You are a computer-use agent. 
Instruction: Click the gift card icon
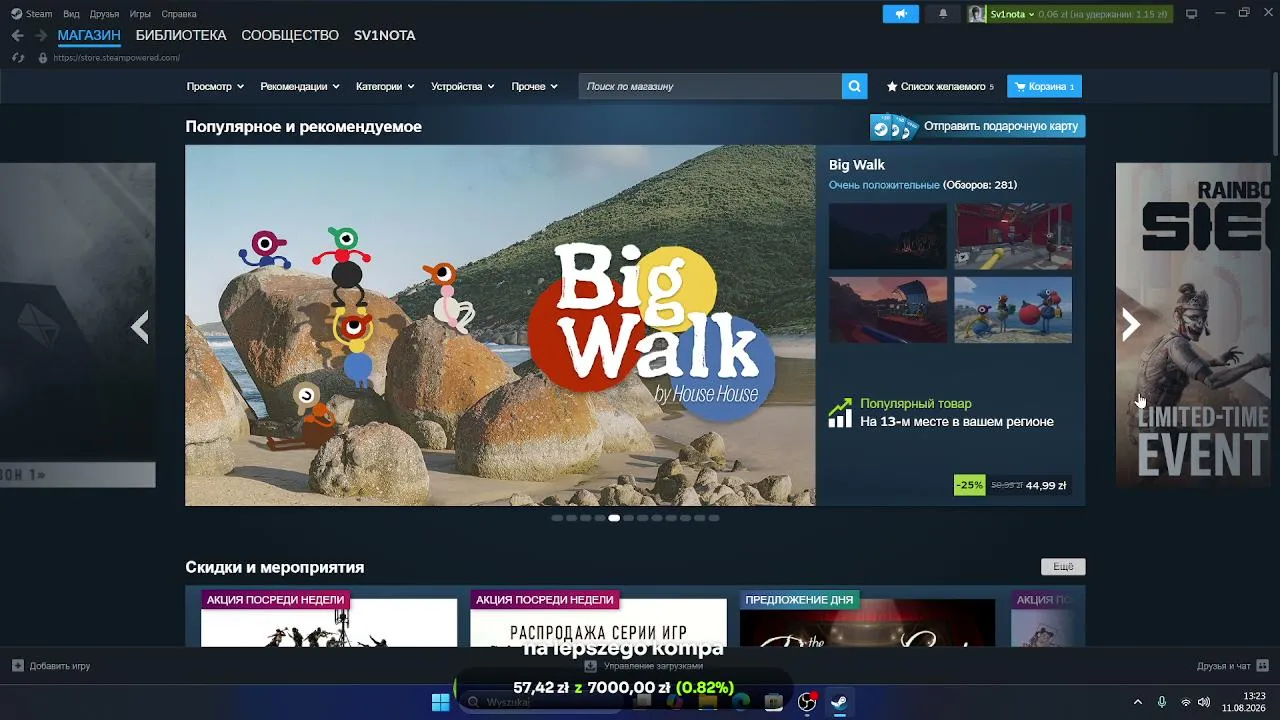[895, 126]
